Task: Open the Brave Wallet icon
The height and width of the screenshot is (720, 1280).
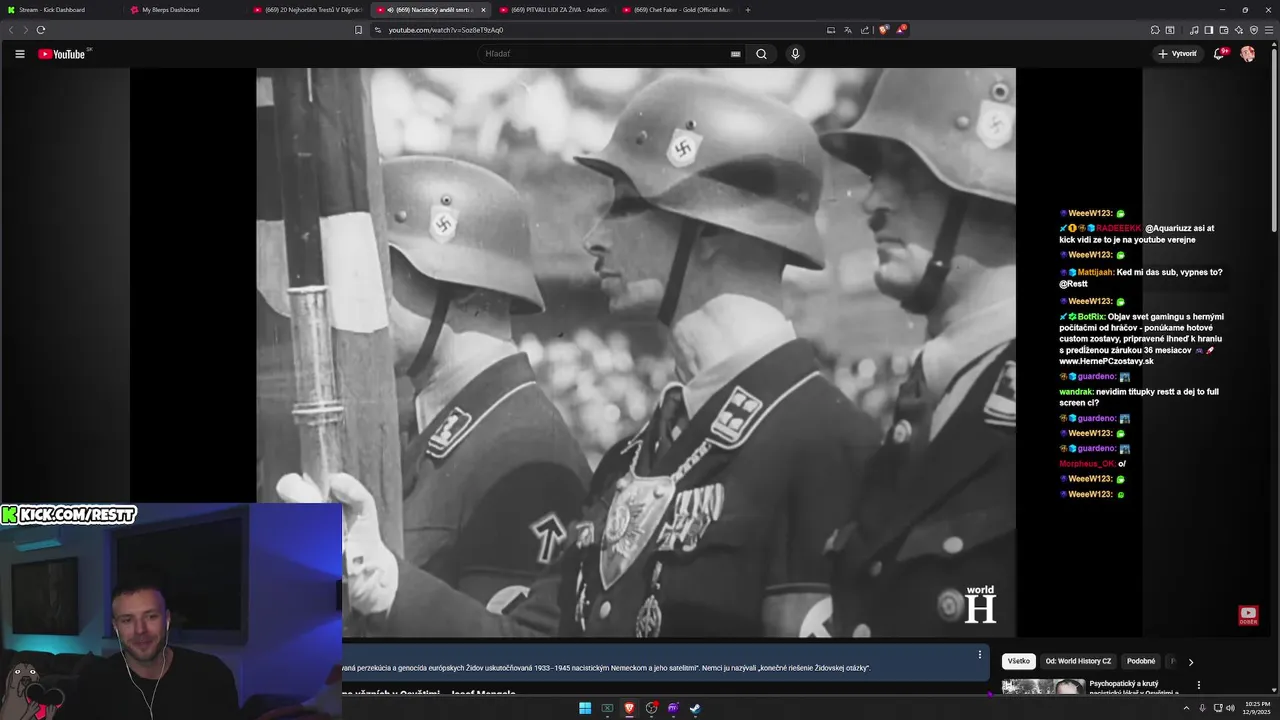Action: [1224, 30]
